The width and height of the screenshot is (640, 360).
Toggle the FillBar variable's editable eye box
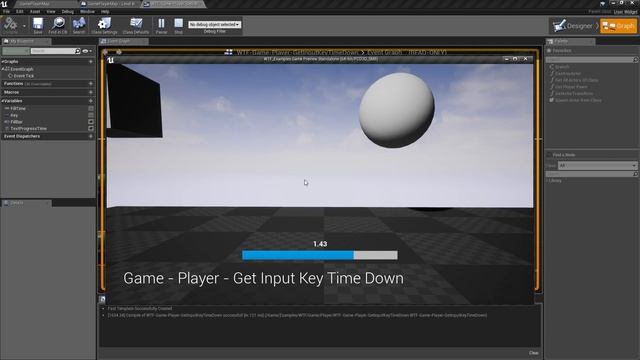click(x=91, y=122)
